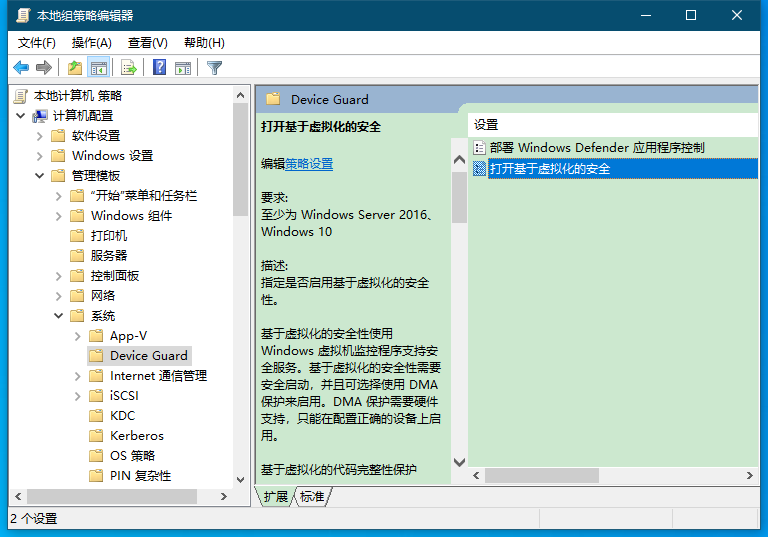
Task: Minimize the 本地组策略编辑器 window
Action: [646, 15]
